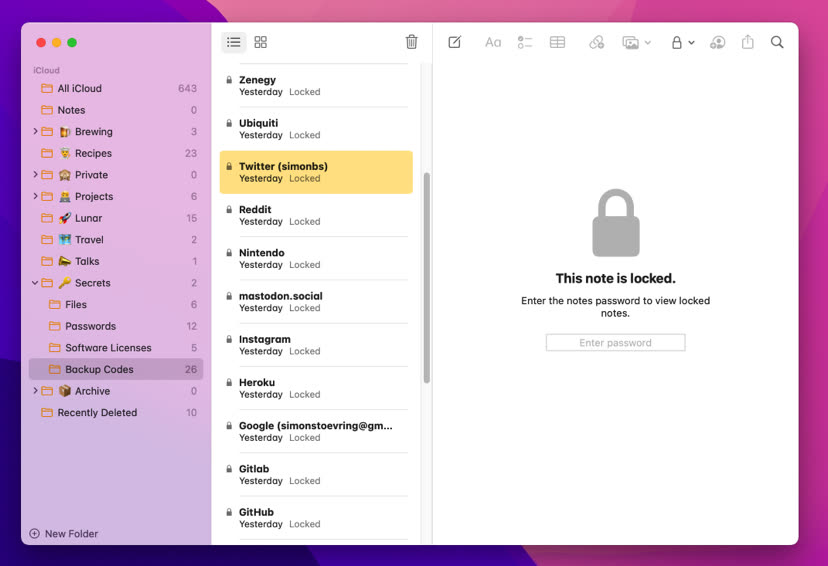Create a new note with compose icon
Image resolution: width=828 pixels, height=566 pixels.
point(455,42)
